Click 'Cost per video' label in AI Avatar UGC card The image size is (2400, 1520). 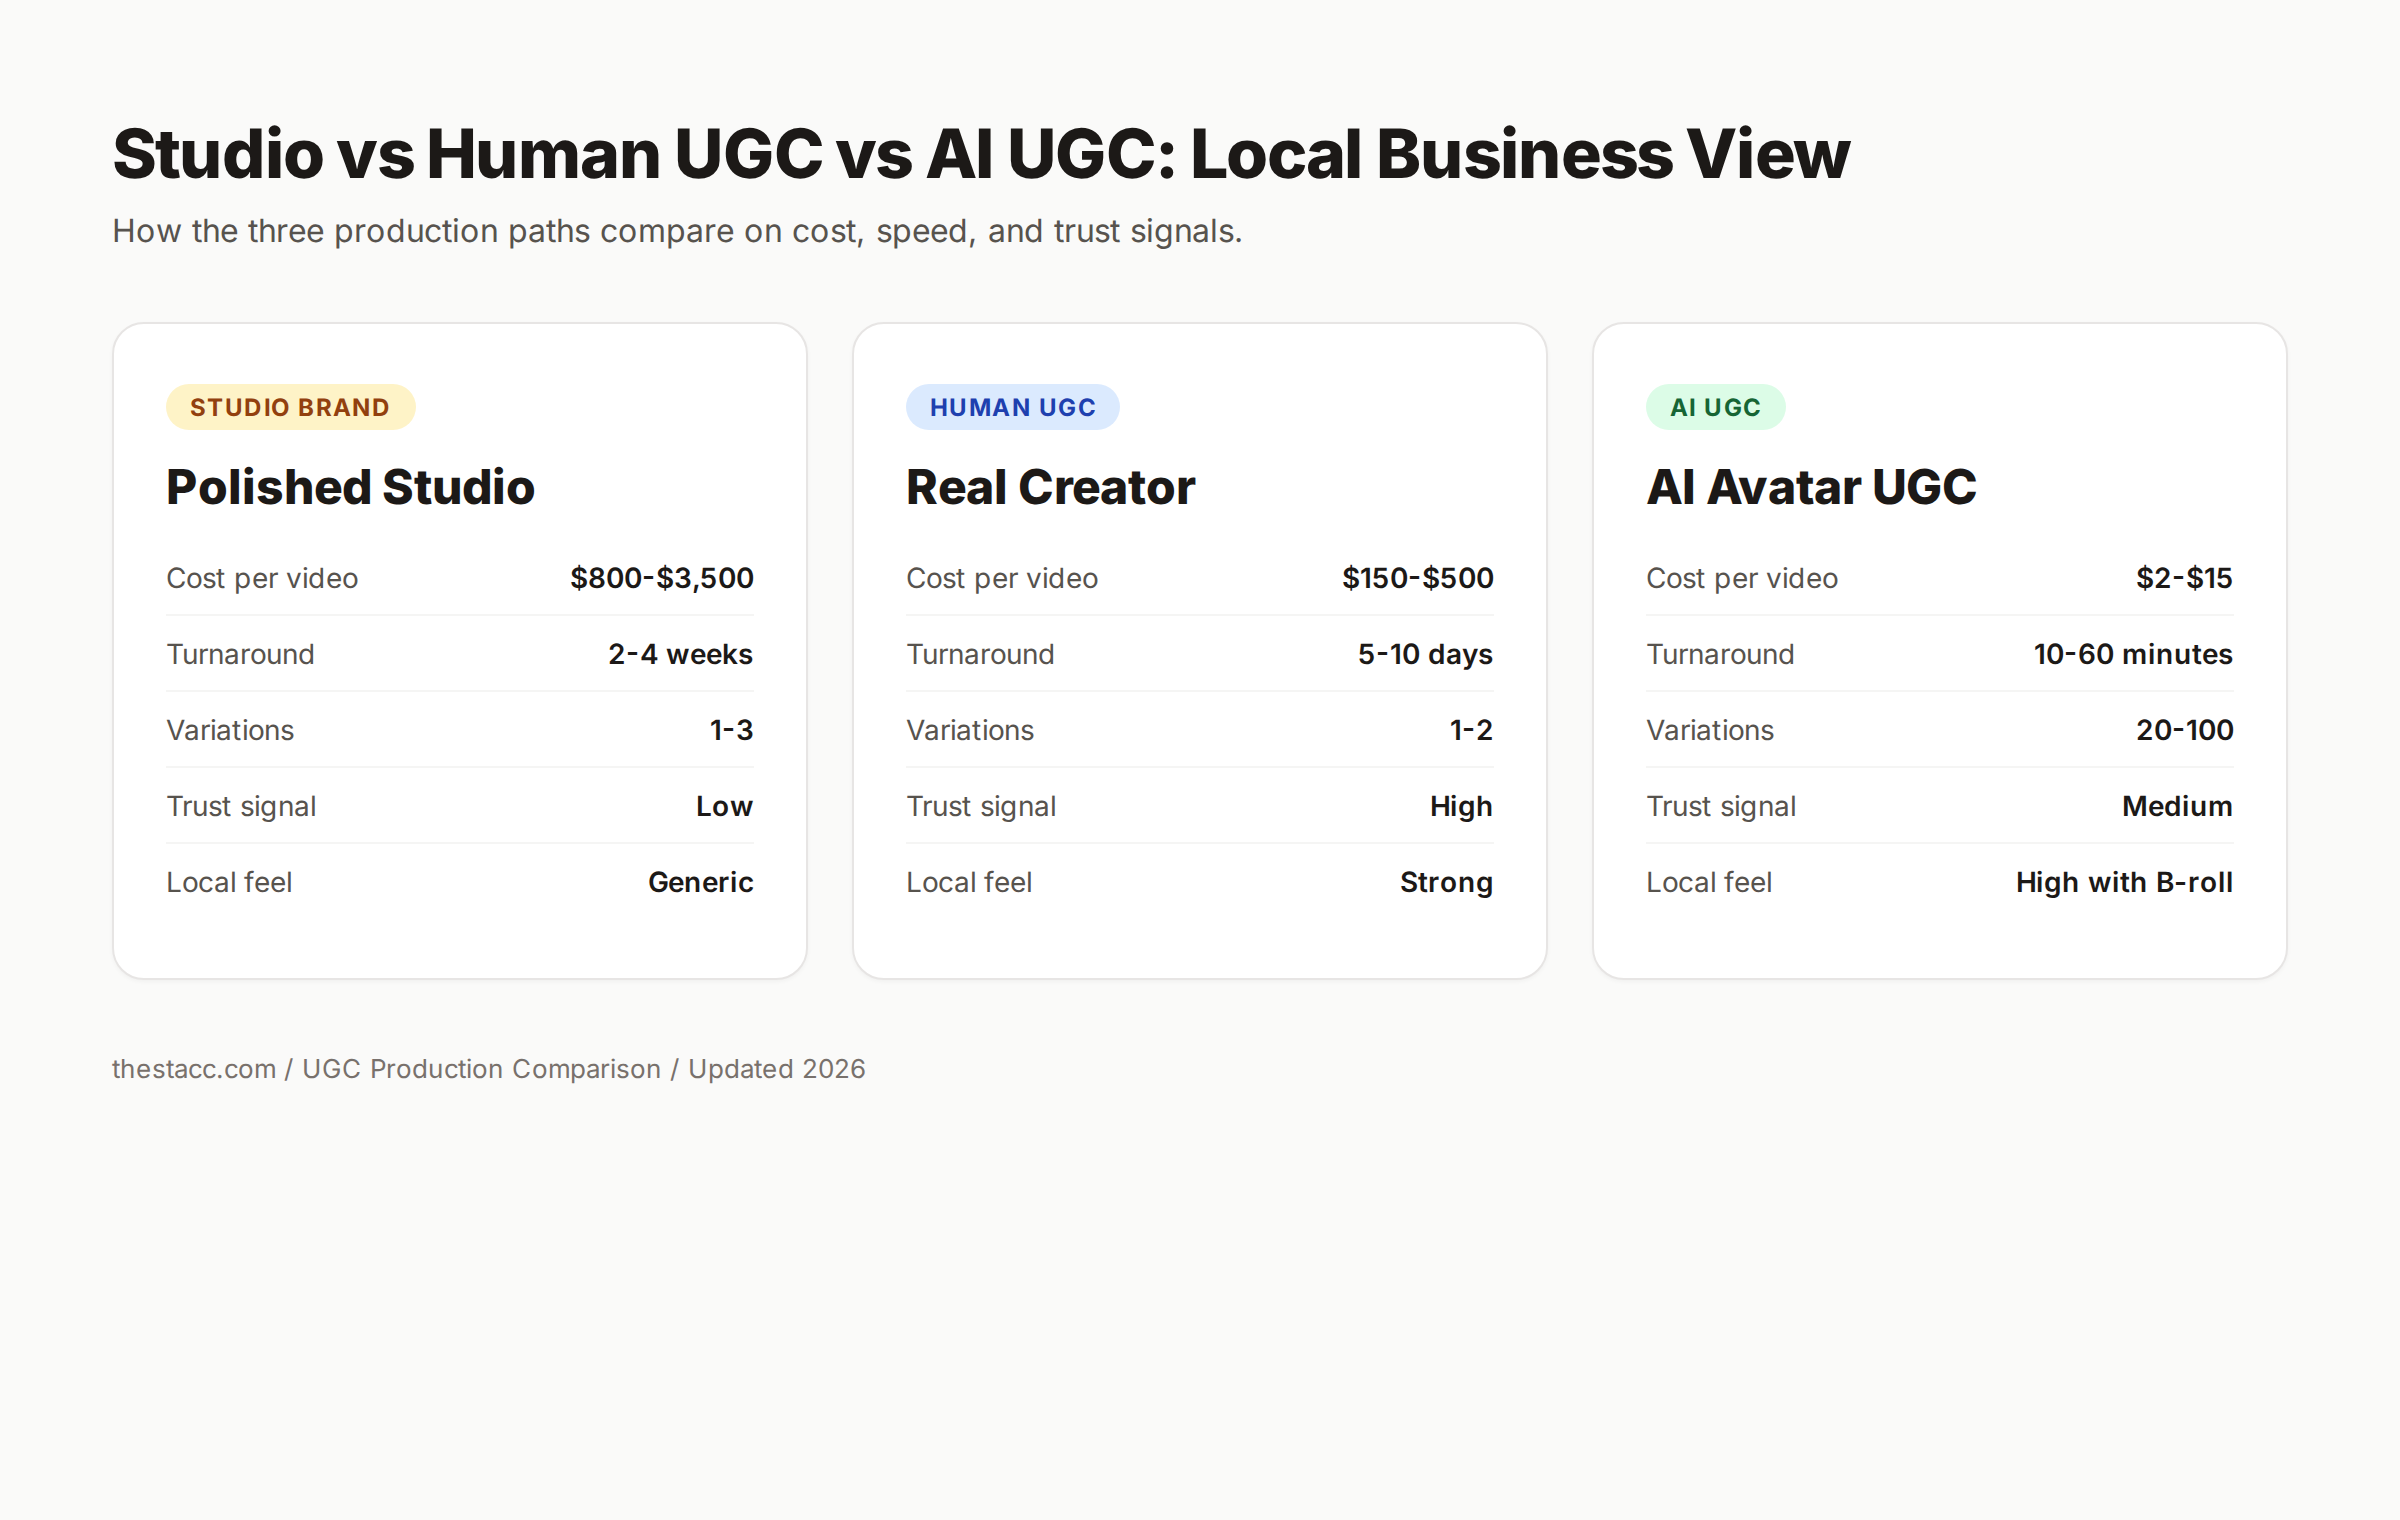coord(1742,578)
